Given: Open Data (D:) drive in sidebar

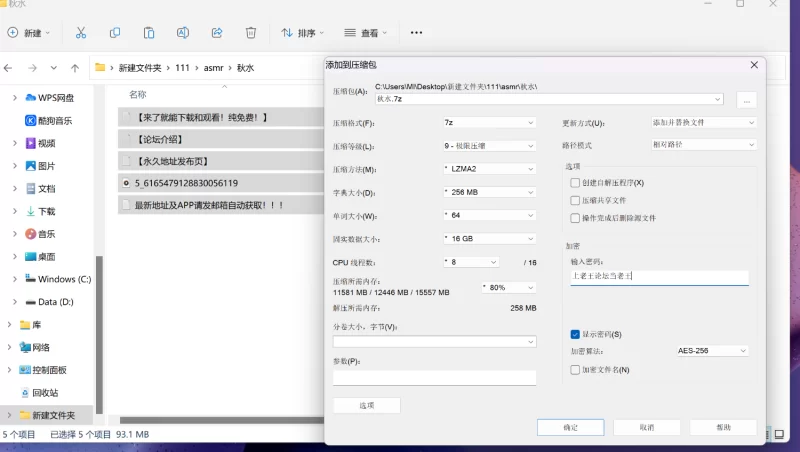Looking at the screenshot, I should tap(49, 302).
